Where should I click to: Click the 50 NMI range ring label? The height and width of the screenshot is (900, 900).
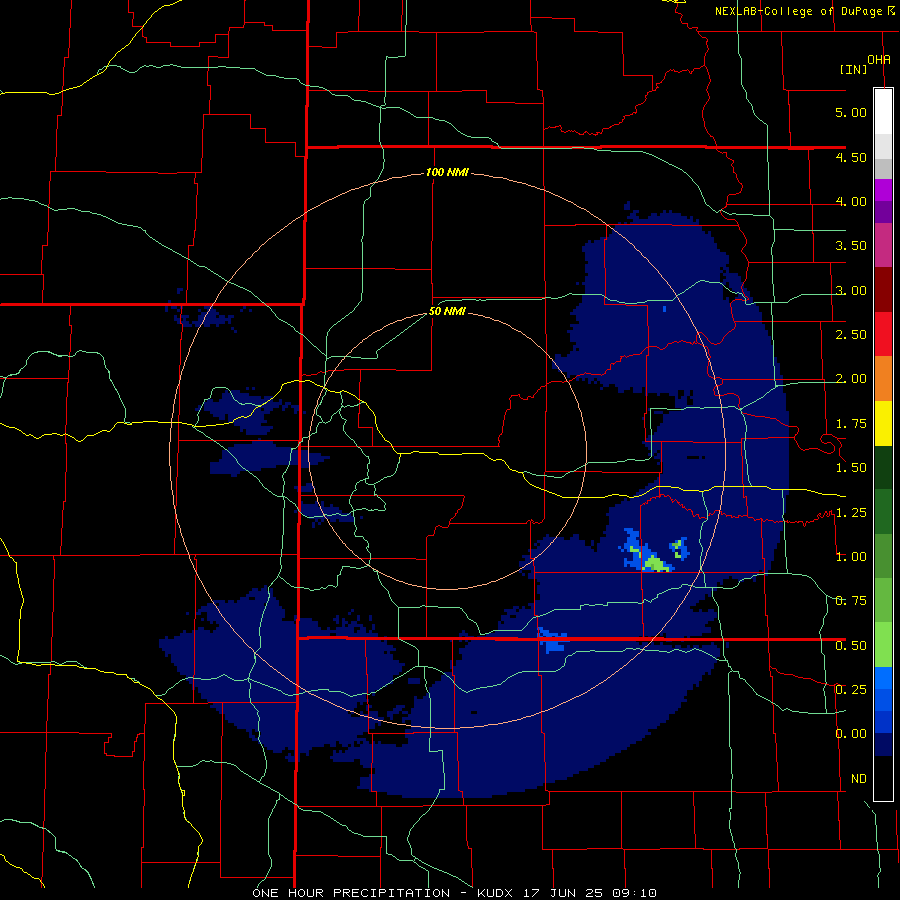click(x=447, y=312)
